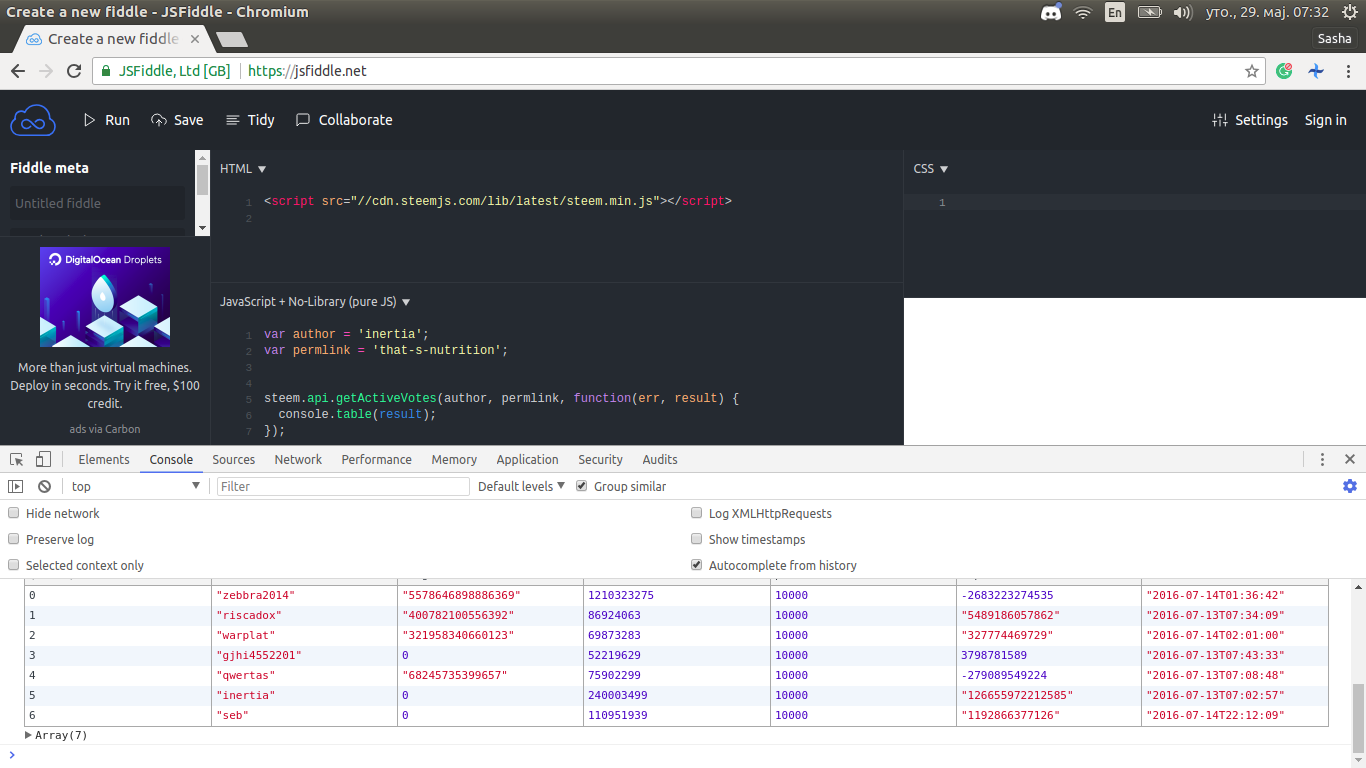Image resolution: width=1366 pixels, height=768 pixels.
Task: Click the Sign in link
Action: tap(1325, 120)
